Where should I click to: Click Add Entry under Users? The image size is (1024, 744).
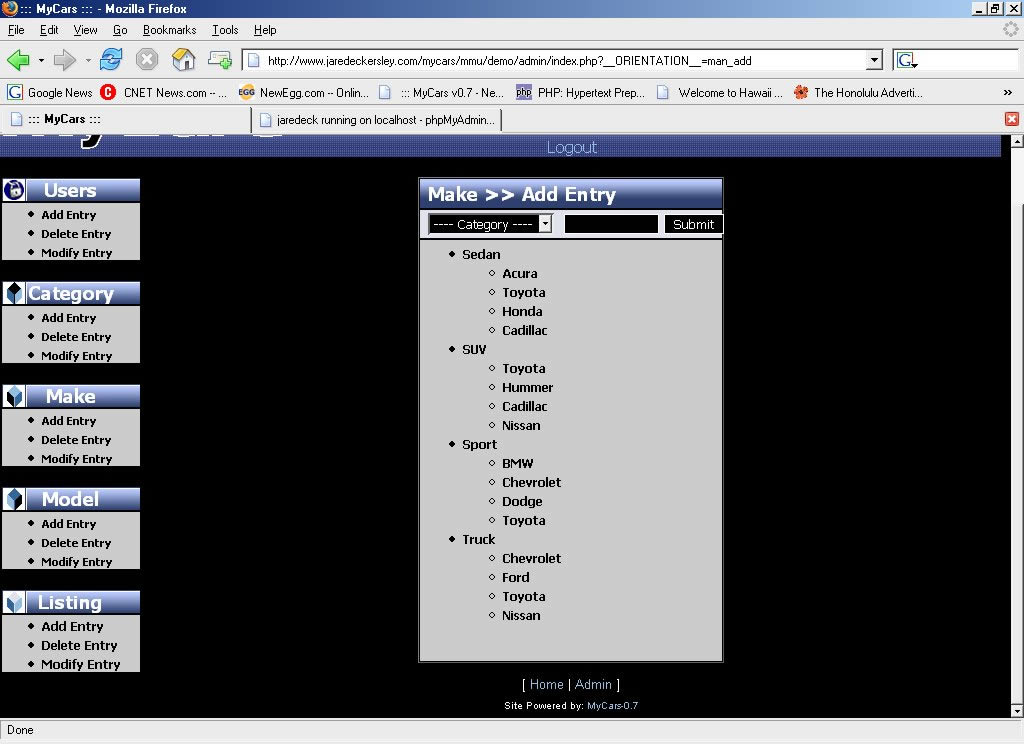(69, 215)
